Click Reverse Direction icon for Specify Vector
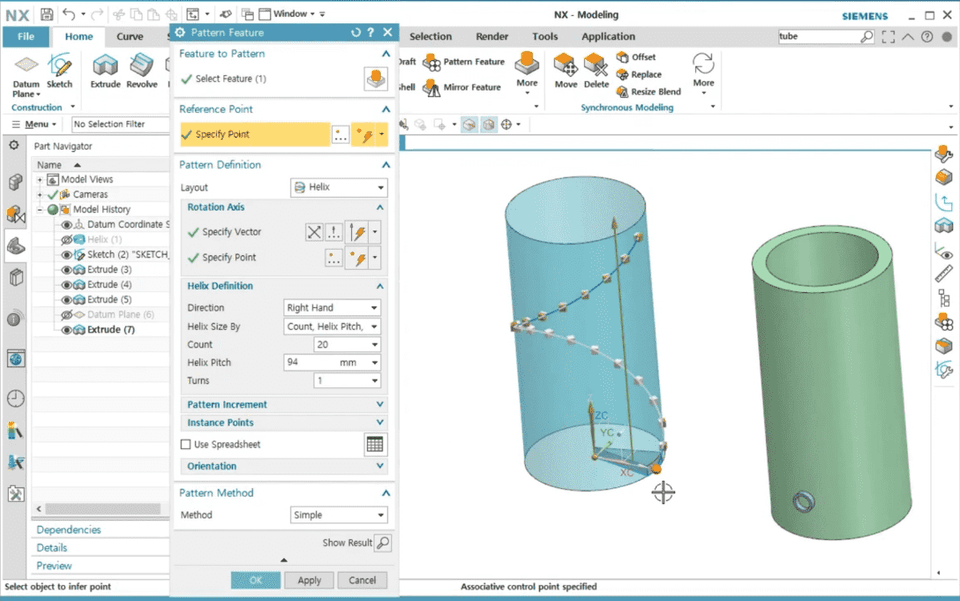The height and width of the screenshot is (601, 960). click(313, 232)
